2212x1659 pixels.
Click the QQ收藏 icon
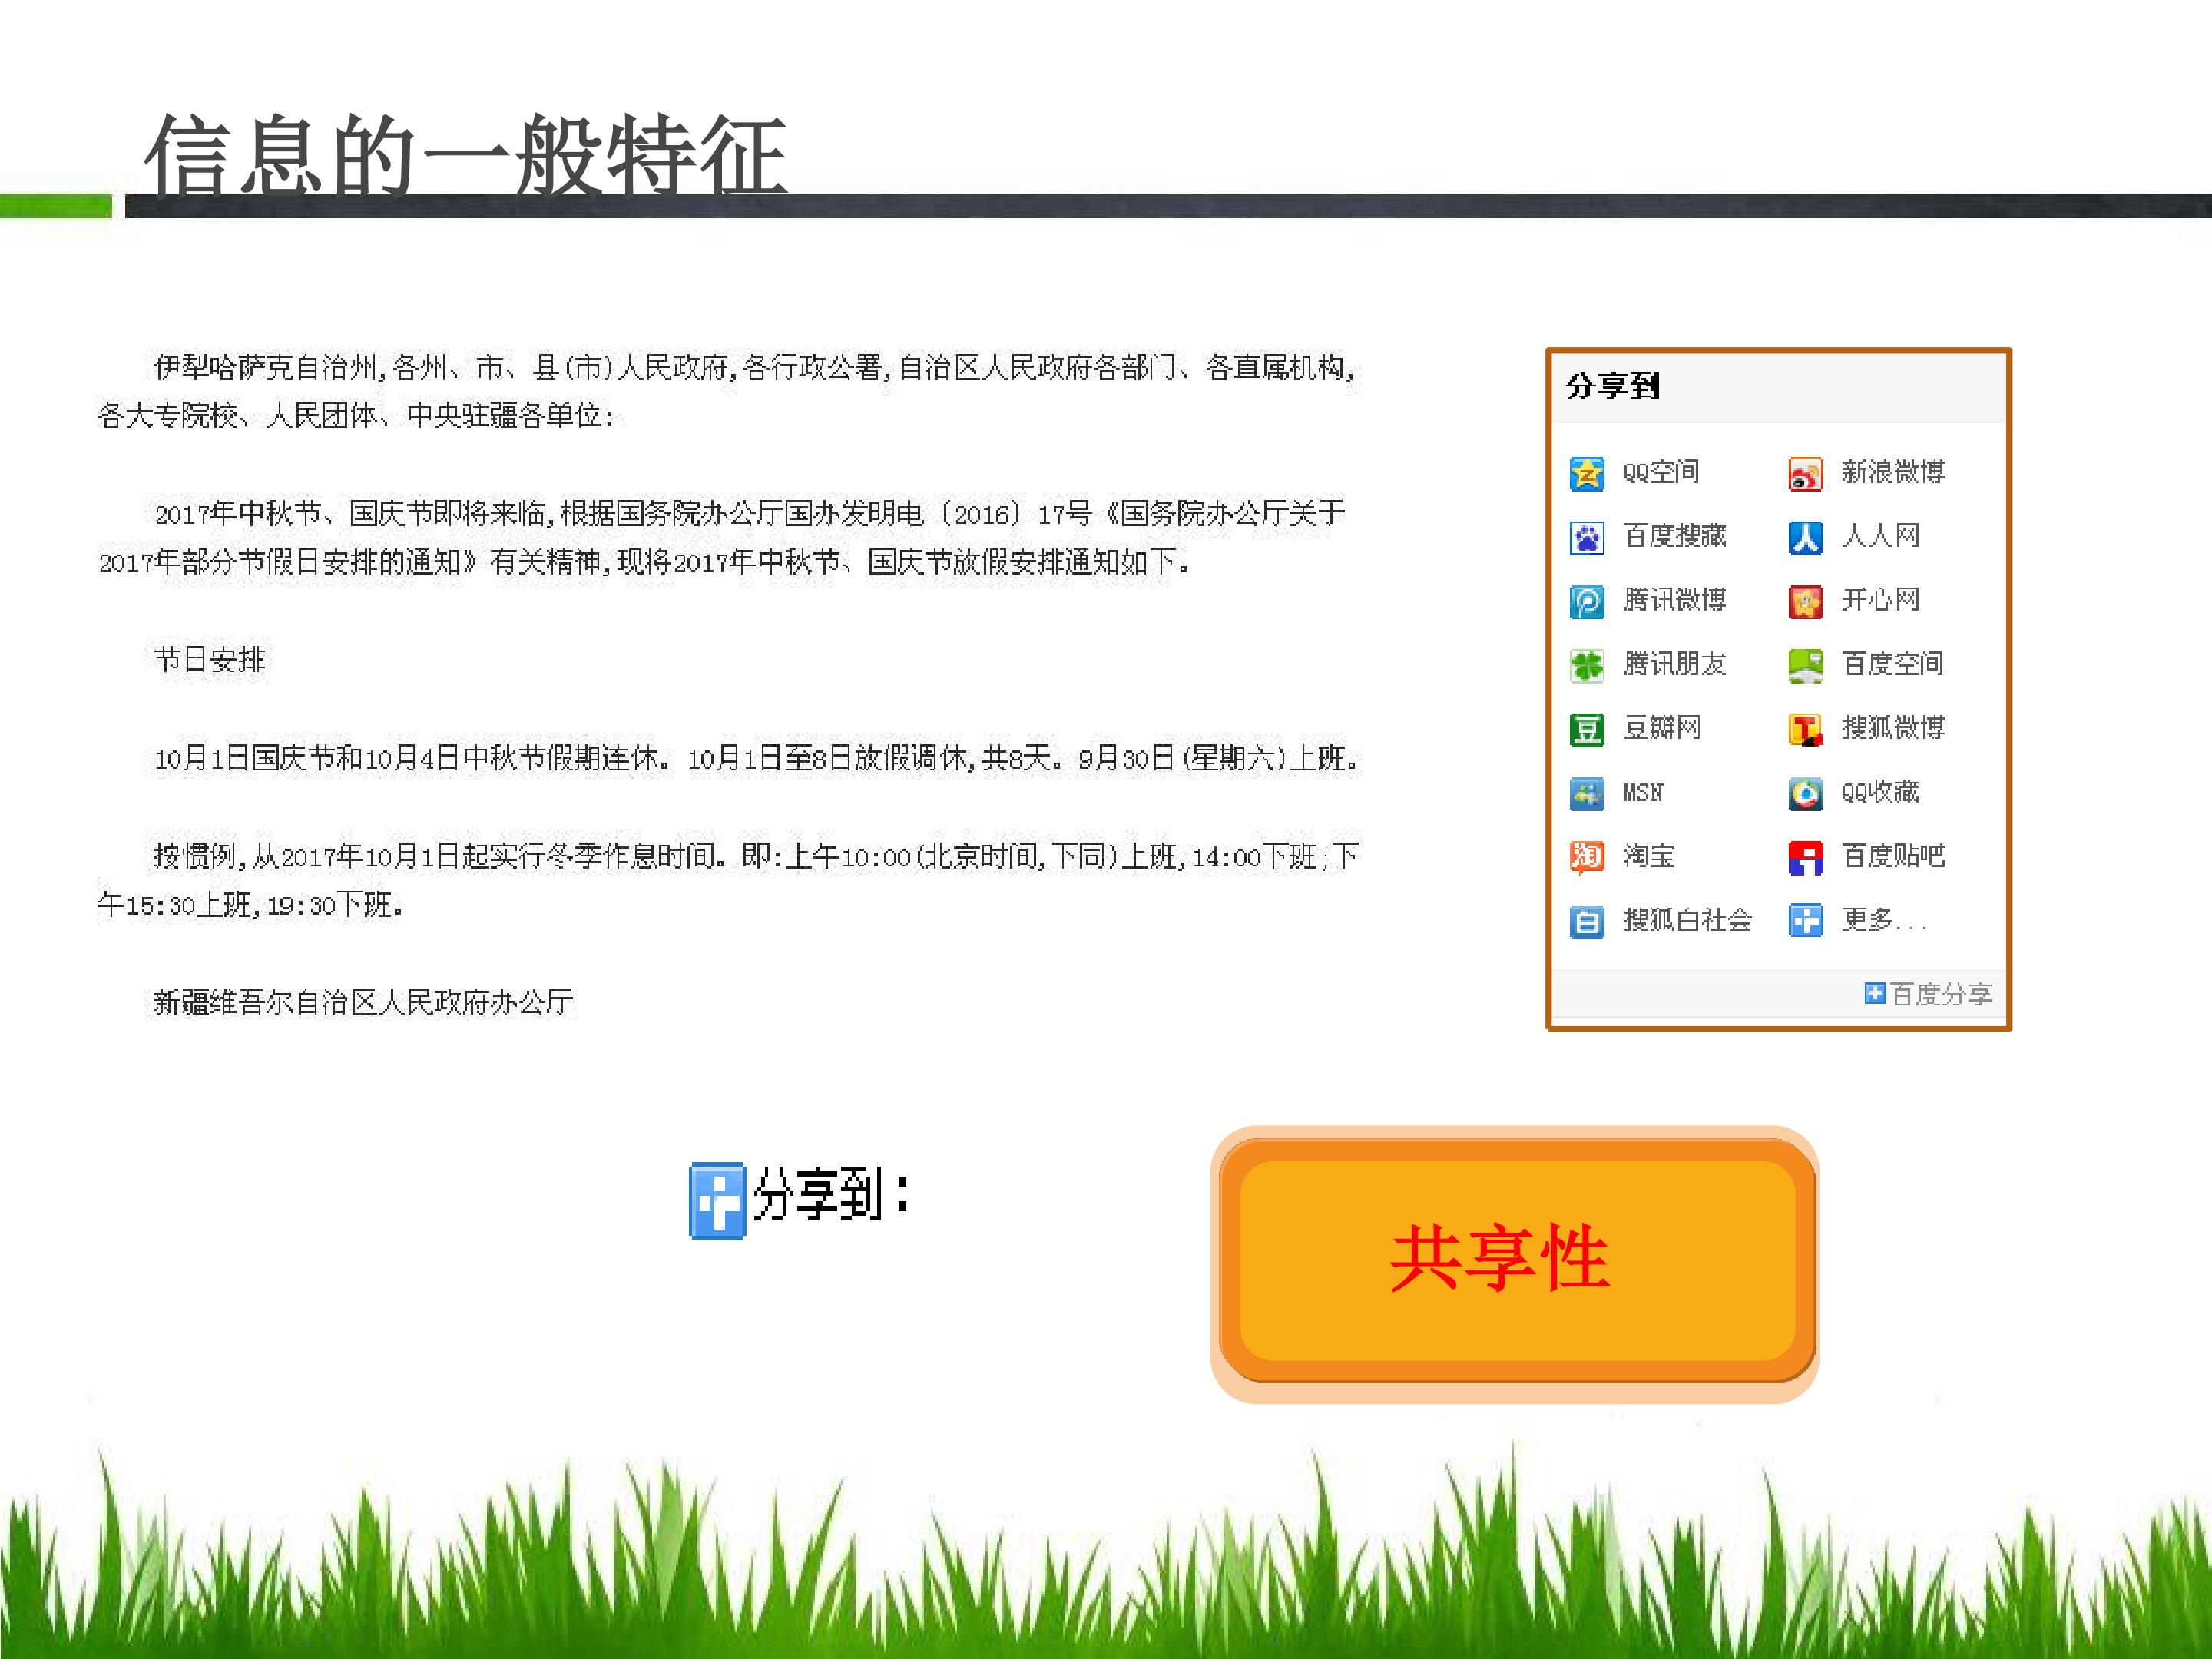[x=1805, y=793]
